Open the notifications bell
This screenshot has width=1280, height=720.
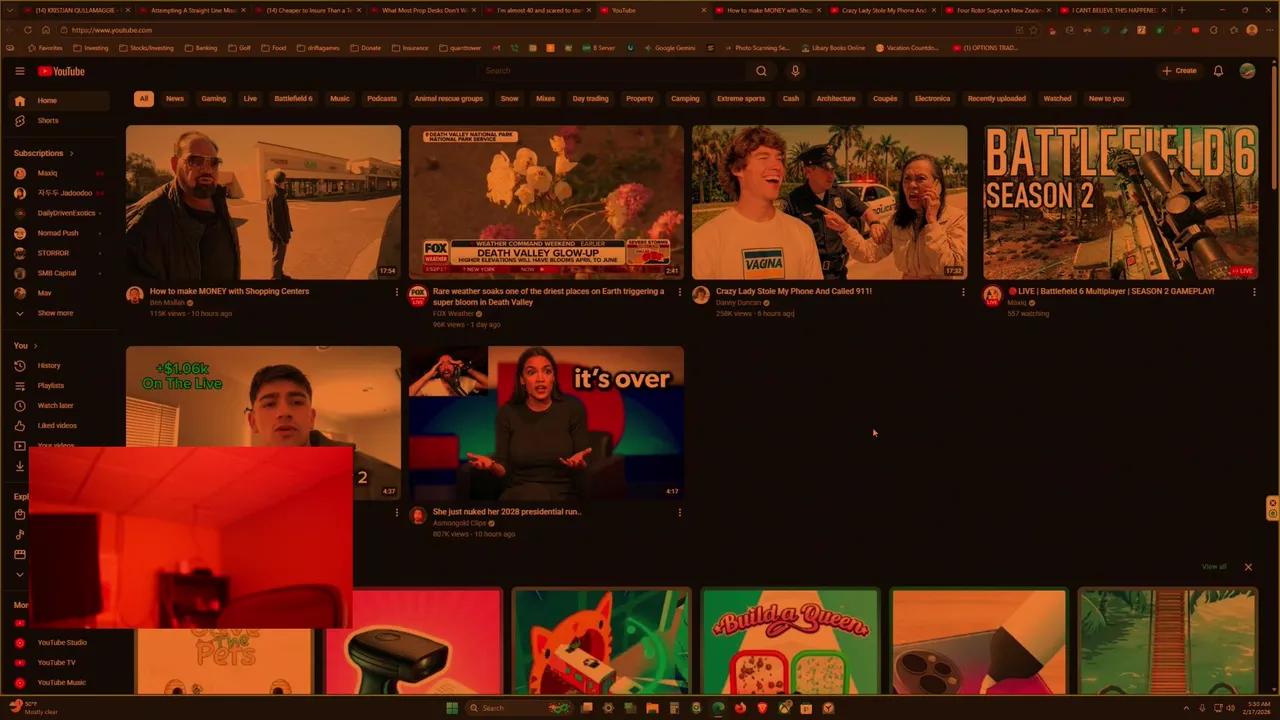tap(1218, 71)
